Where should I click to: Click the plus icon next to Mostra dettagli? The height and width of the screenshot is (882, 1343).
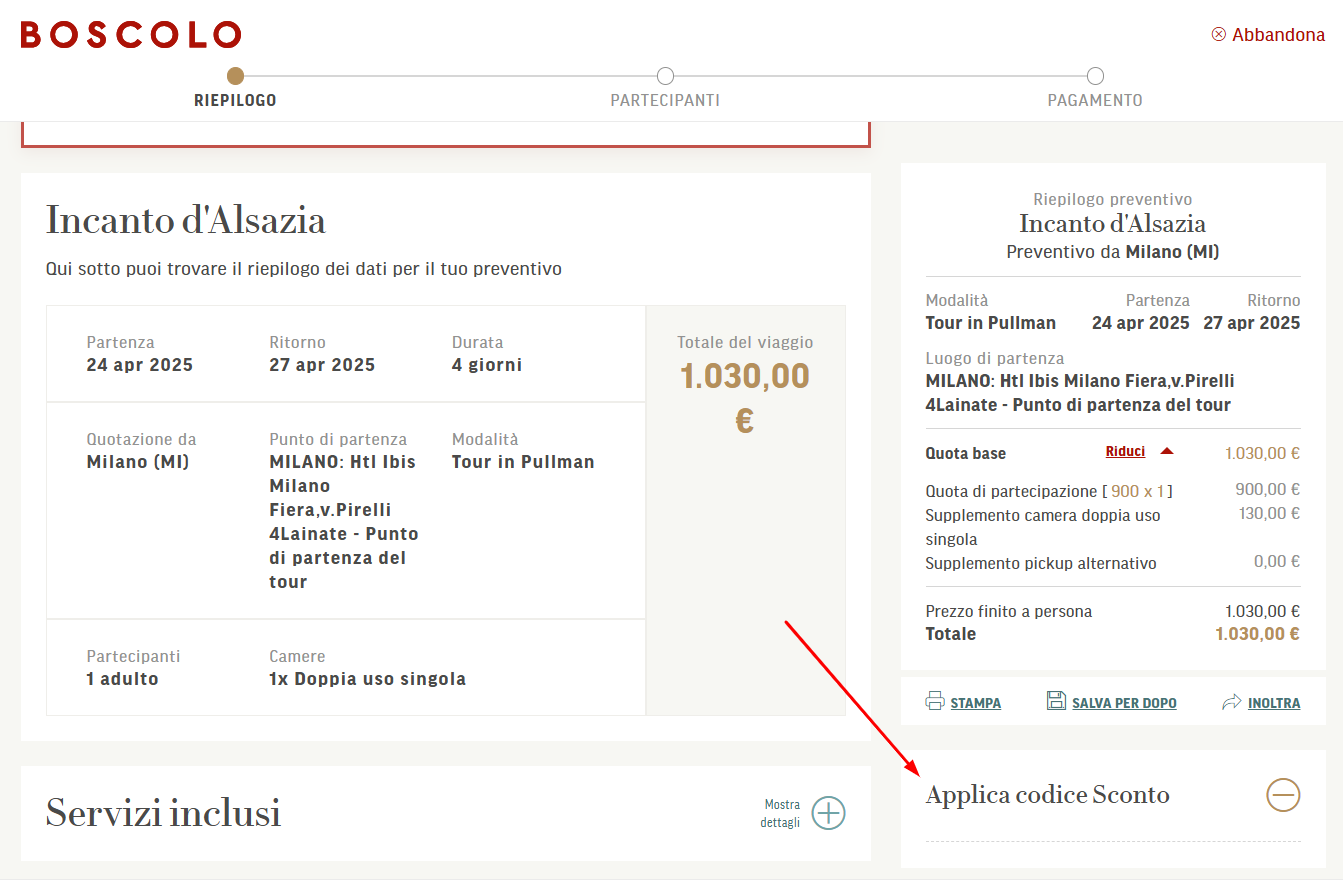[x=828, y=813]
